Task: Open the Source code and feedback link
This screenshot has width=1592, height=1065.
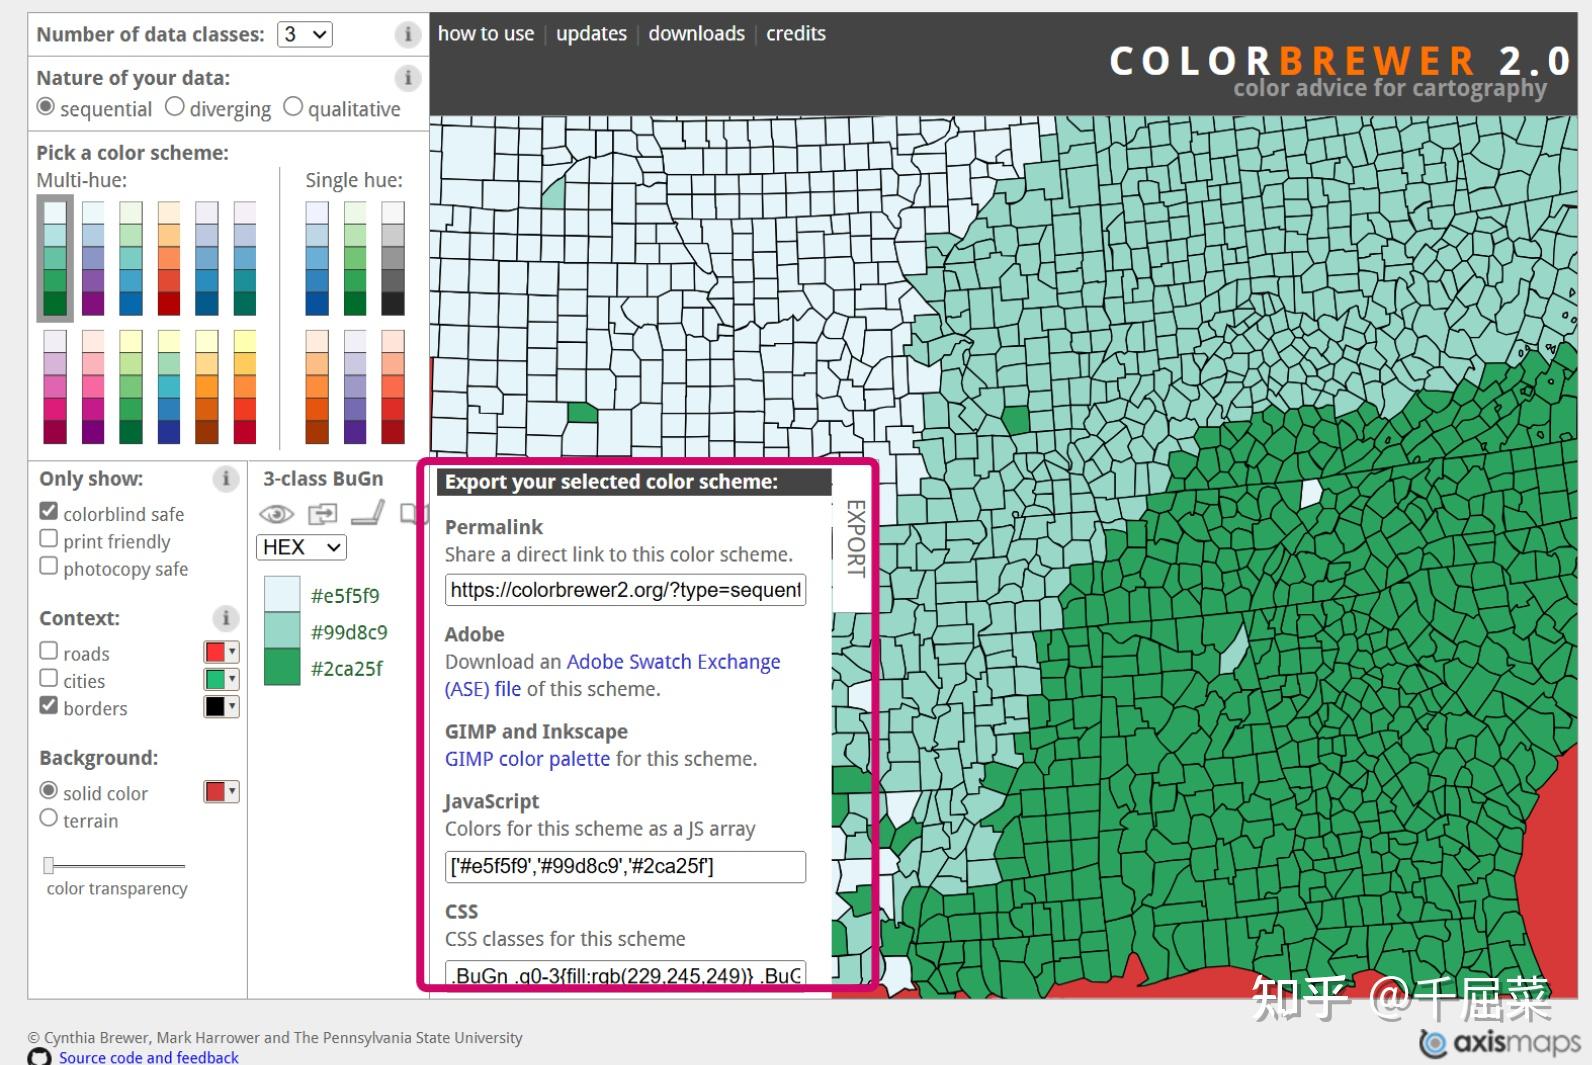Action: 149,1057
